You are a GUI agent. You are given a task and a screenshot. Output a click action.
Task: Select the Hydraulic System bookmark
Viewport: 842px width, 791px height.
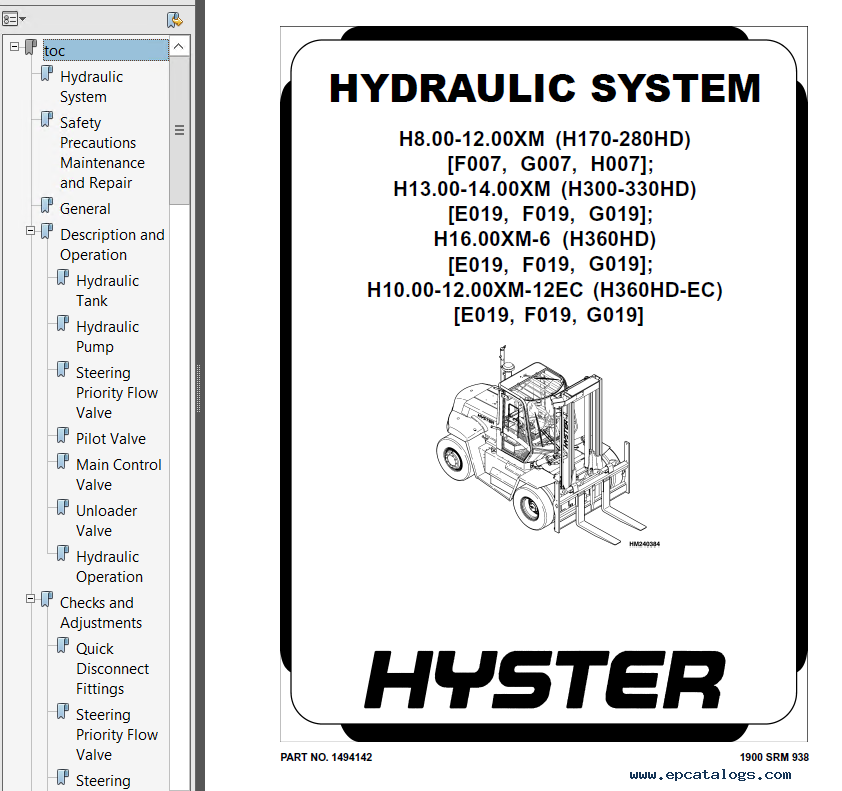(x=91, y=87)
